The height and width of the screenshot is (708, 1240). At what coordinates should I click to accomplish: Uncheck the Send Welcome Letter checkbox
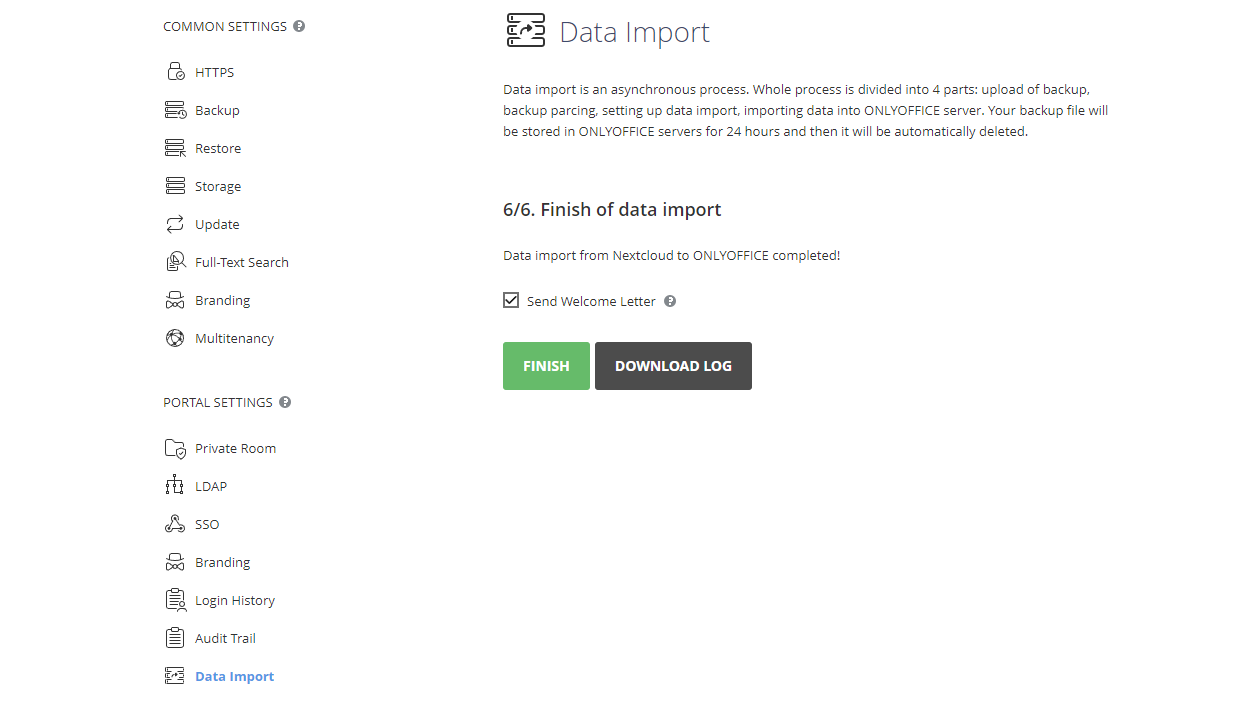(x=511, y=299)
